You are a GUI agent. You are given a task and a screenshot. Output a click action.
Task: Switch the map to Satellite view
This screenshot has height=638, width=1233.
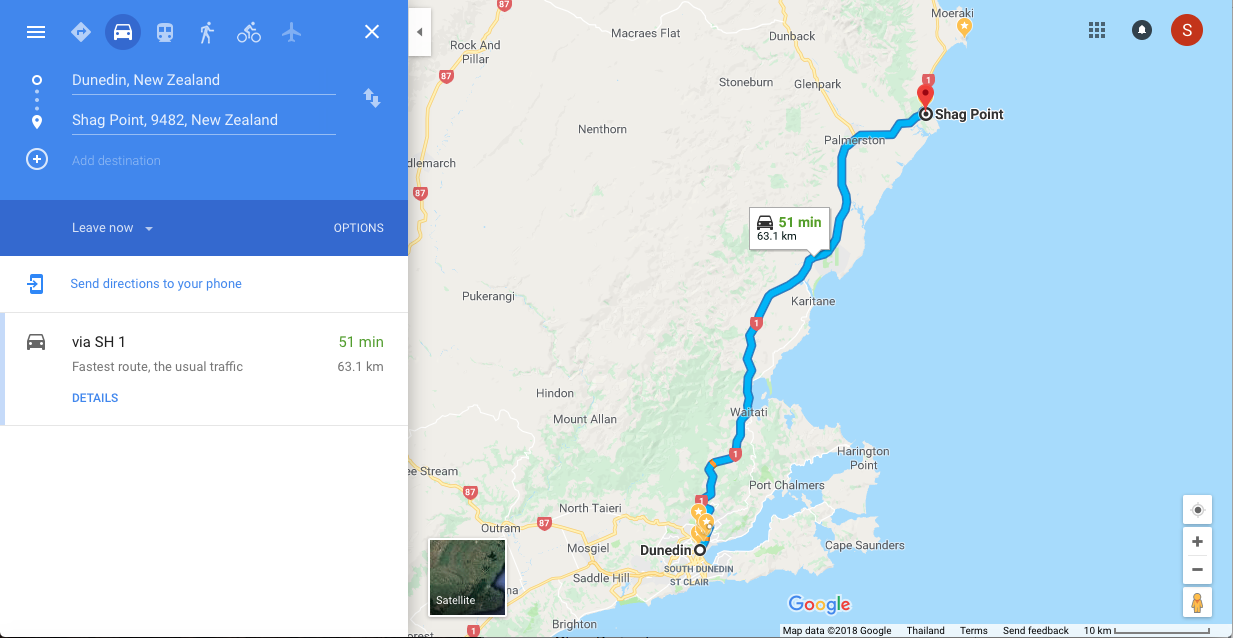point(467,577)
